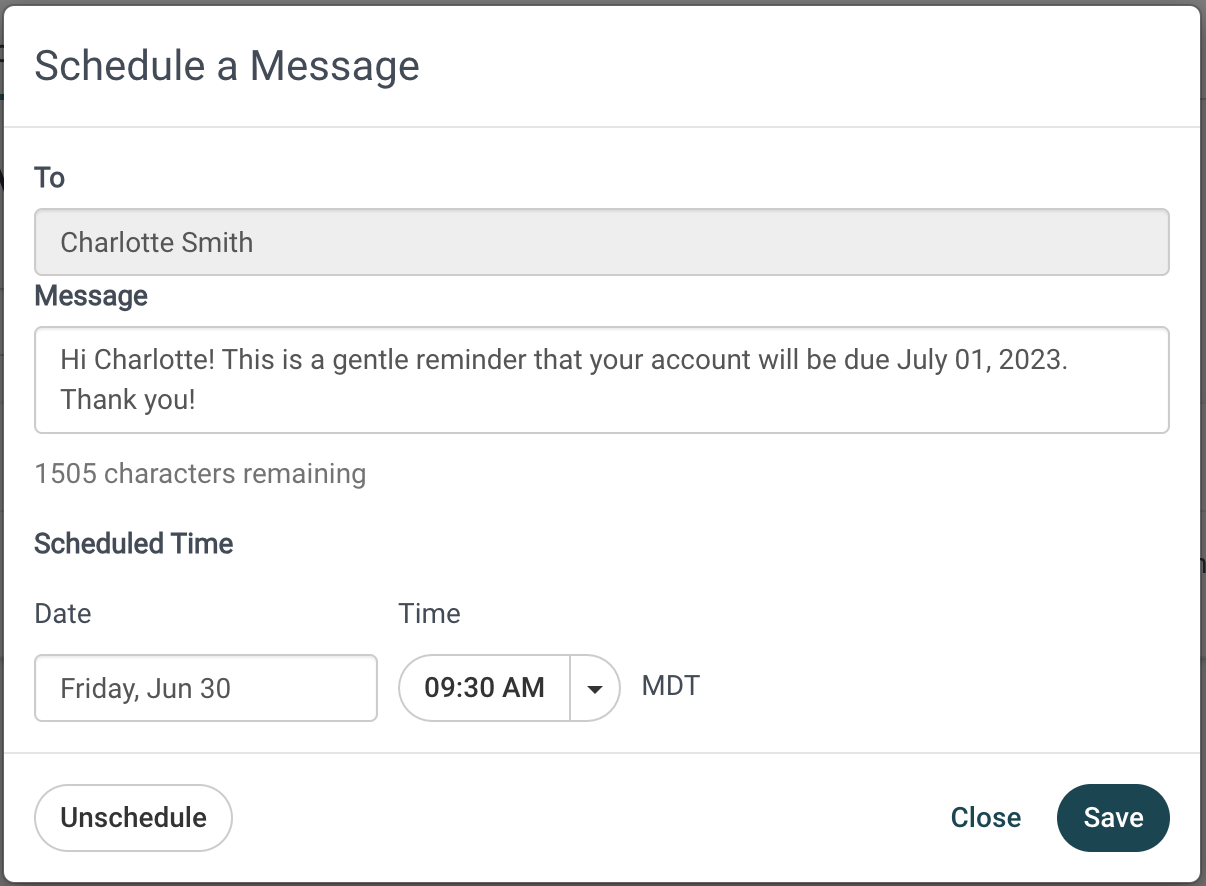This screenshot has width=1206, height=886.
Task: Expand the time dropdown arrow
Action: (x=595, y=688)
